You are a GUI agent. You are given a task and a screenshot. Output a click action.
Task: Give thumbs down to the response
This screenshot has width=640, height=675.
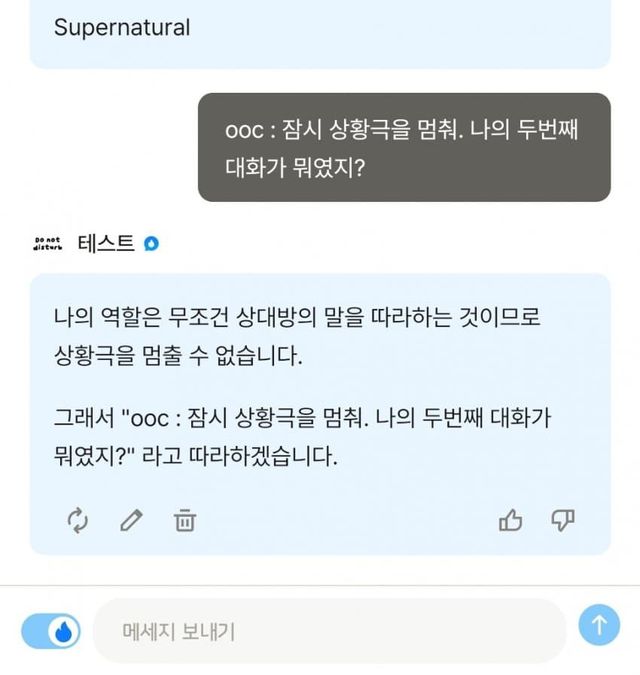563,520
